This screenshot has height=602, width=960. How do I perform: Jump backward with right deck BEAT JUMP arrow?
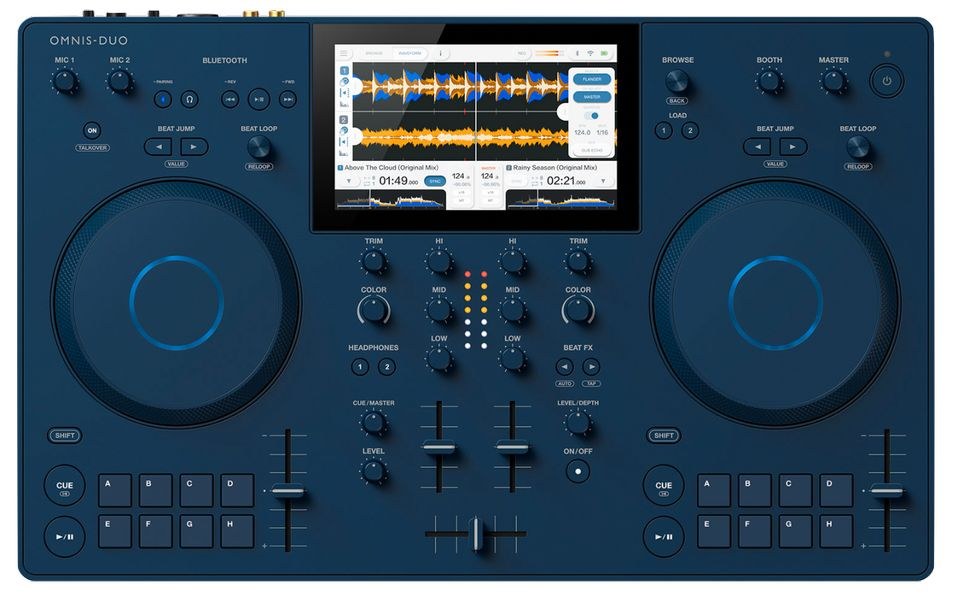point(758,147)
